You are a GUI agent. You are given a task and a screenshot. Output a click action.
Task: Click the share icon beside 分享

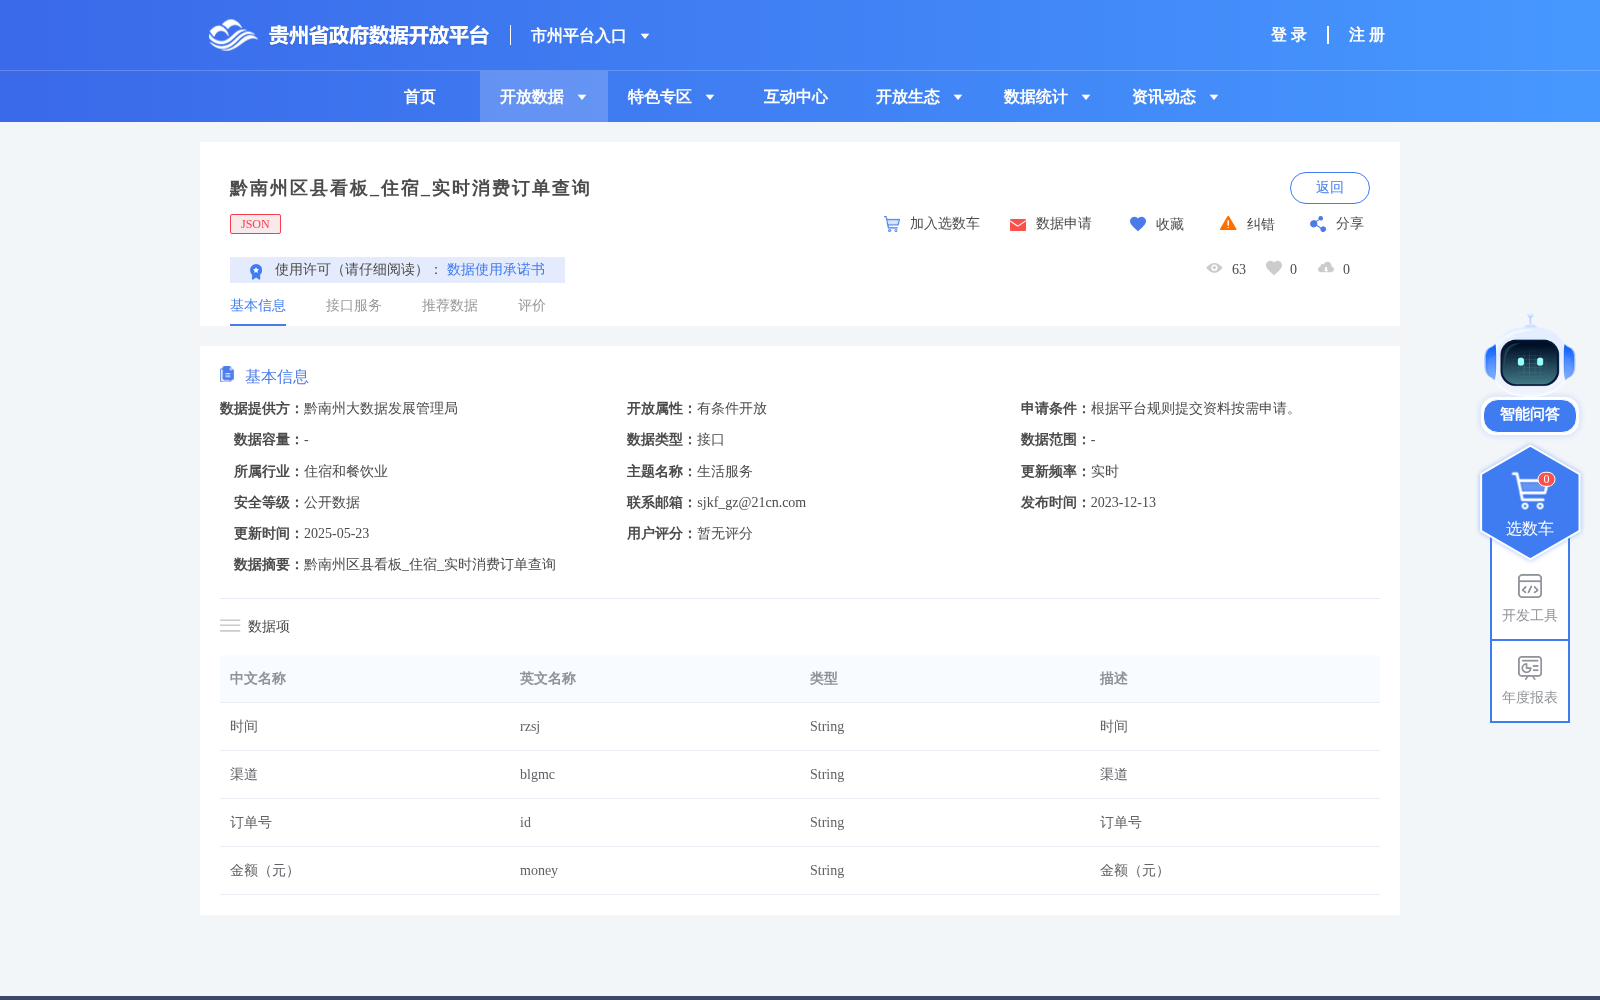1318,224
